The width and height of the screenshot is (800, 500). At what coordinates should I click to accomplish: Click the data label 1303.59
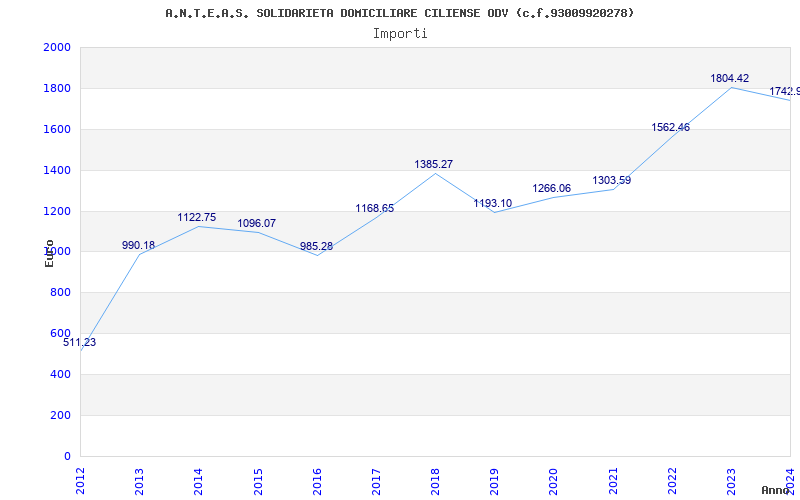612,180
